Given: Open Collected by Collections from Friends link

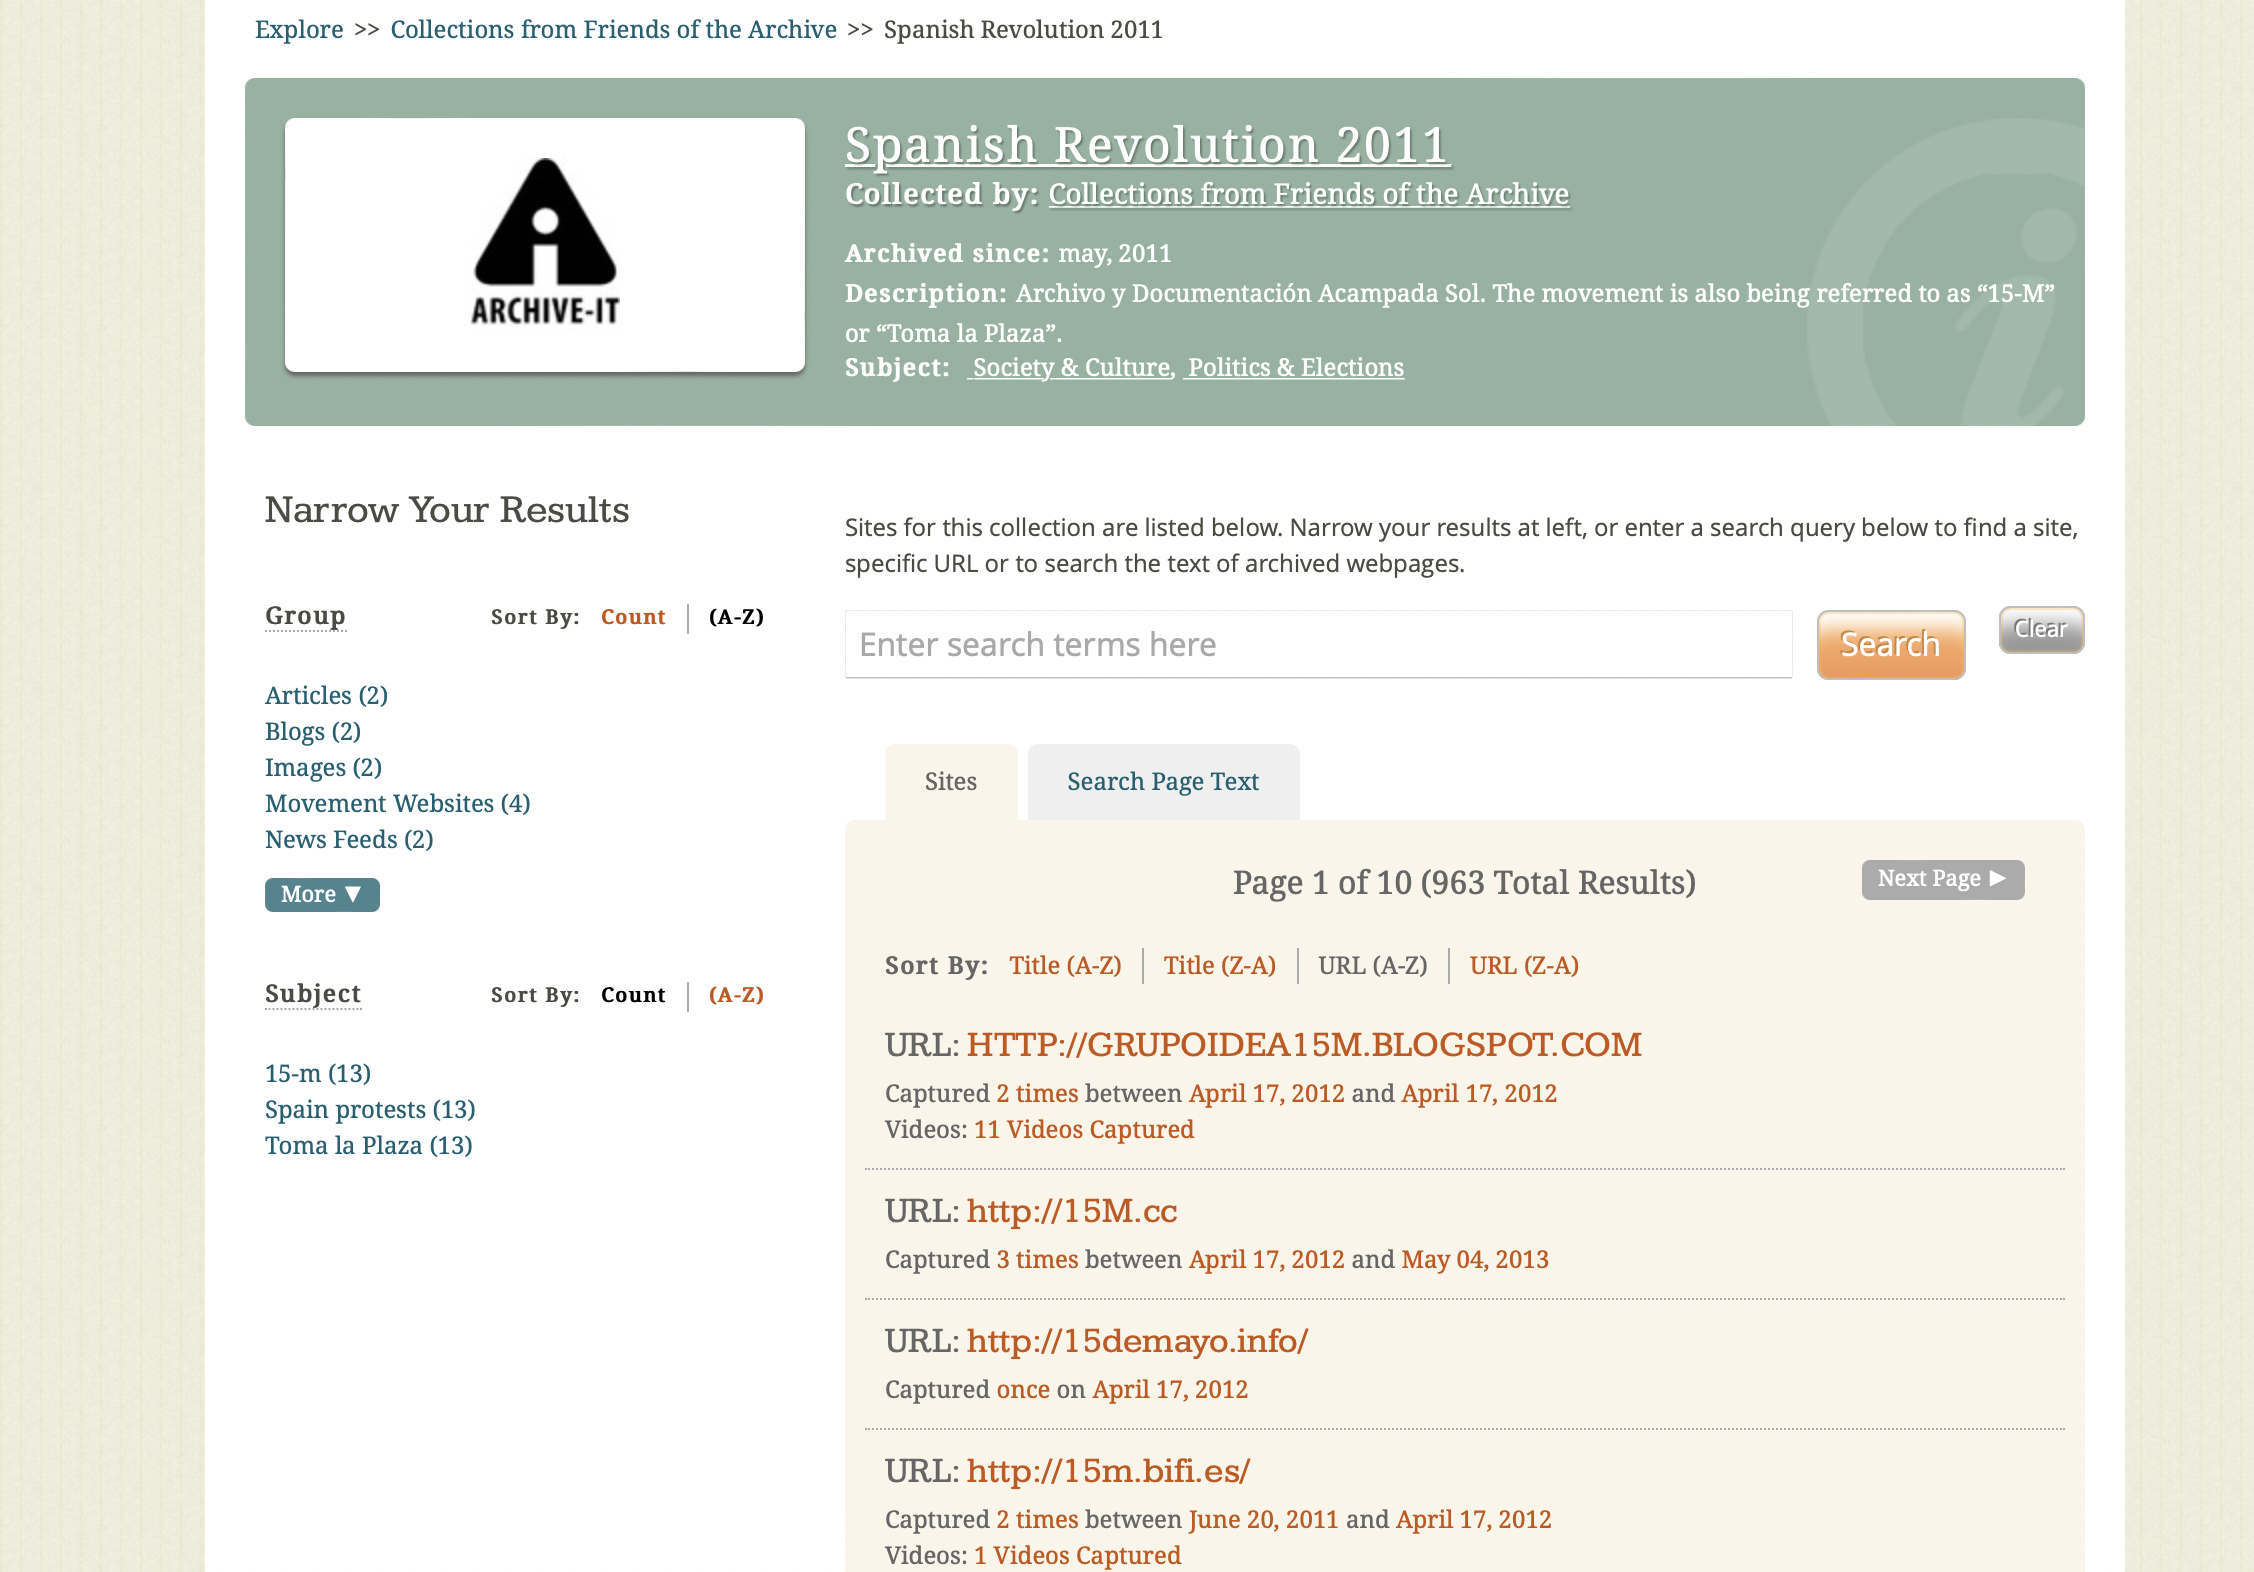Looking at the screenshot, I should pyautogui.click(x=1308, y=194).
